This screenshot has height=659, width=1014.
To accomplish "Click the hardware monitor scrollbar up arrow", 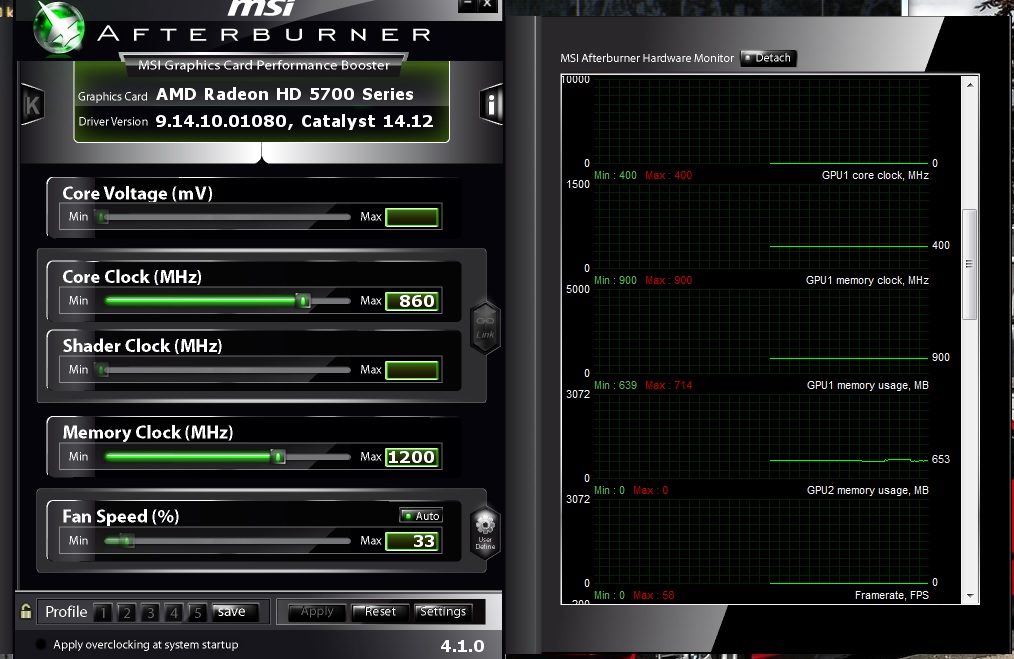I will coord(970,85).
